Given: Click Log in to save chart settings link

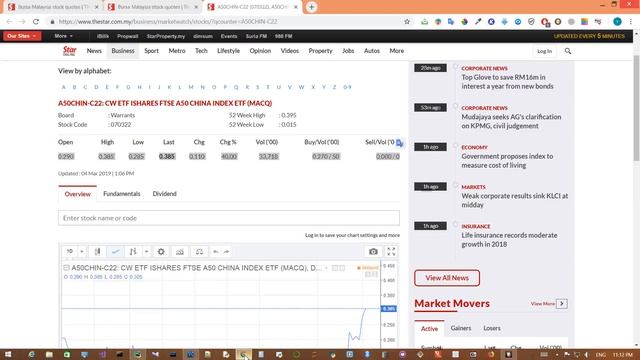Looking at the screenshot, I should tap(352, 236).
